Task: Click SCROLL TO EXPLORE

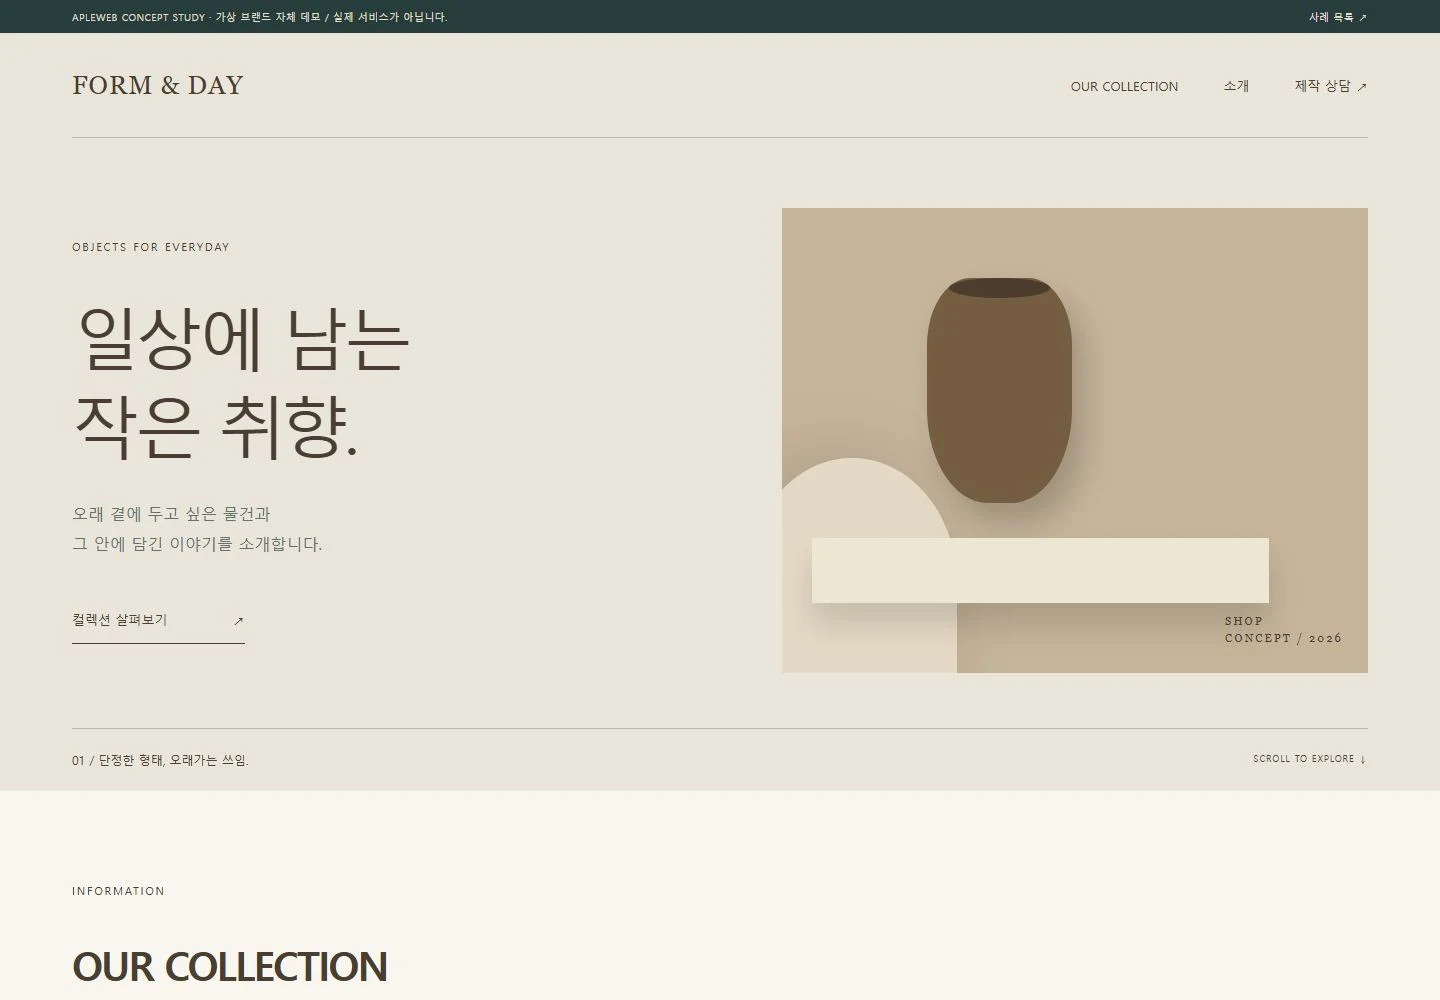Action: tap(1309, 759)
